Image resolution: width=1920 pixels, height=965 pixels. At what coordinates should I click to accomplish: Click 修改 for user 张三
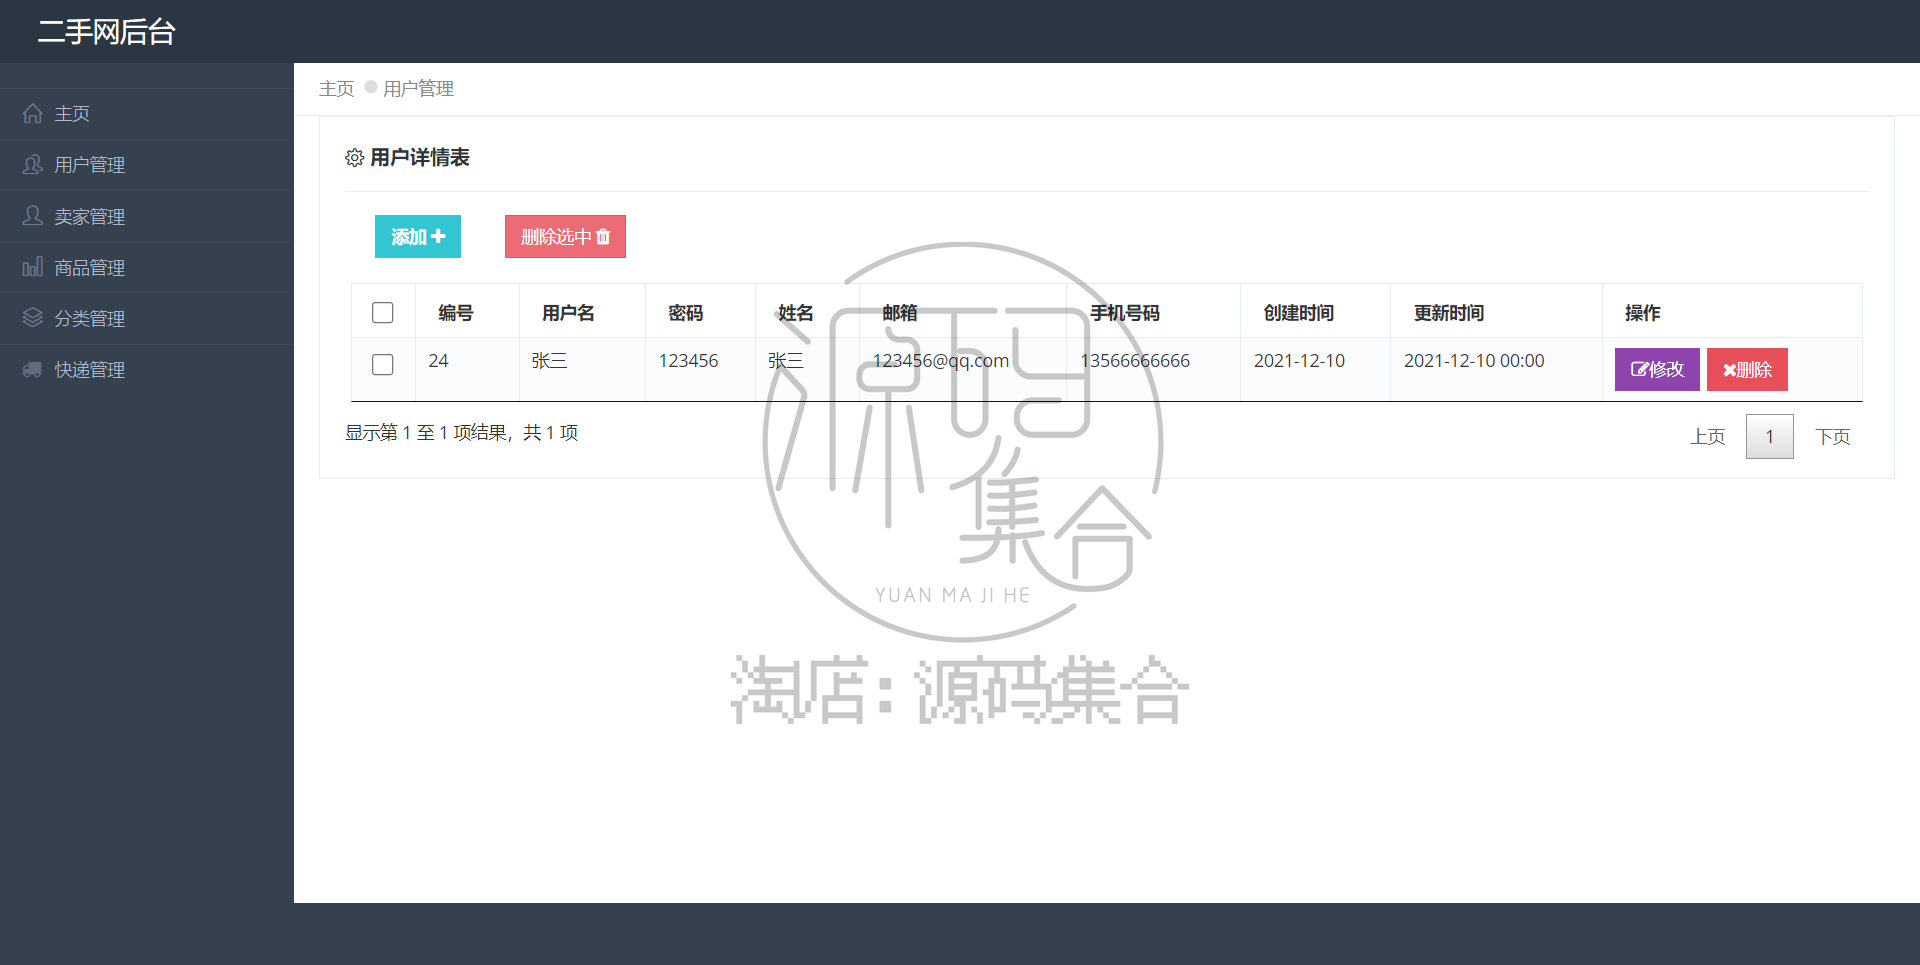click(x=1657, y=369)
